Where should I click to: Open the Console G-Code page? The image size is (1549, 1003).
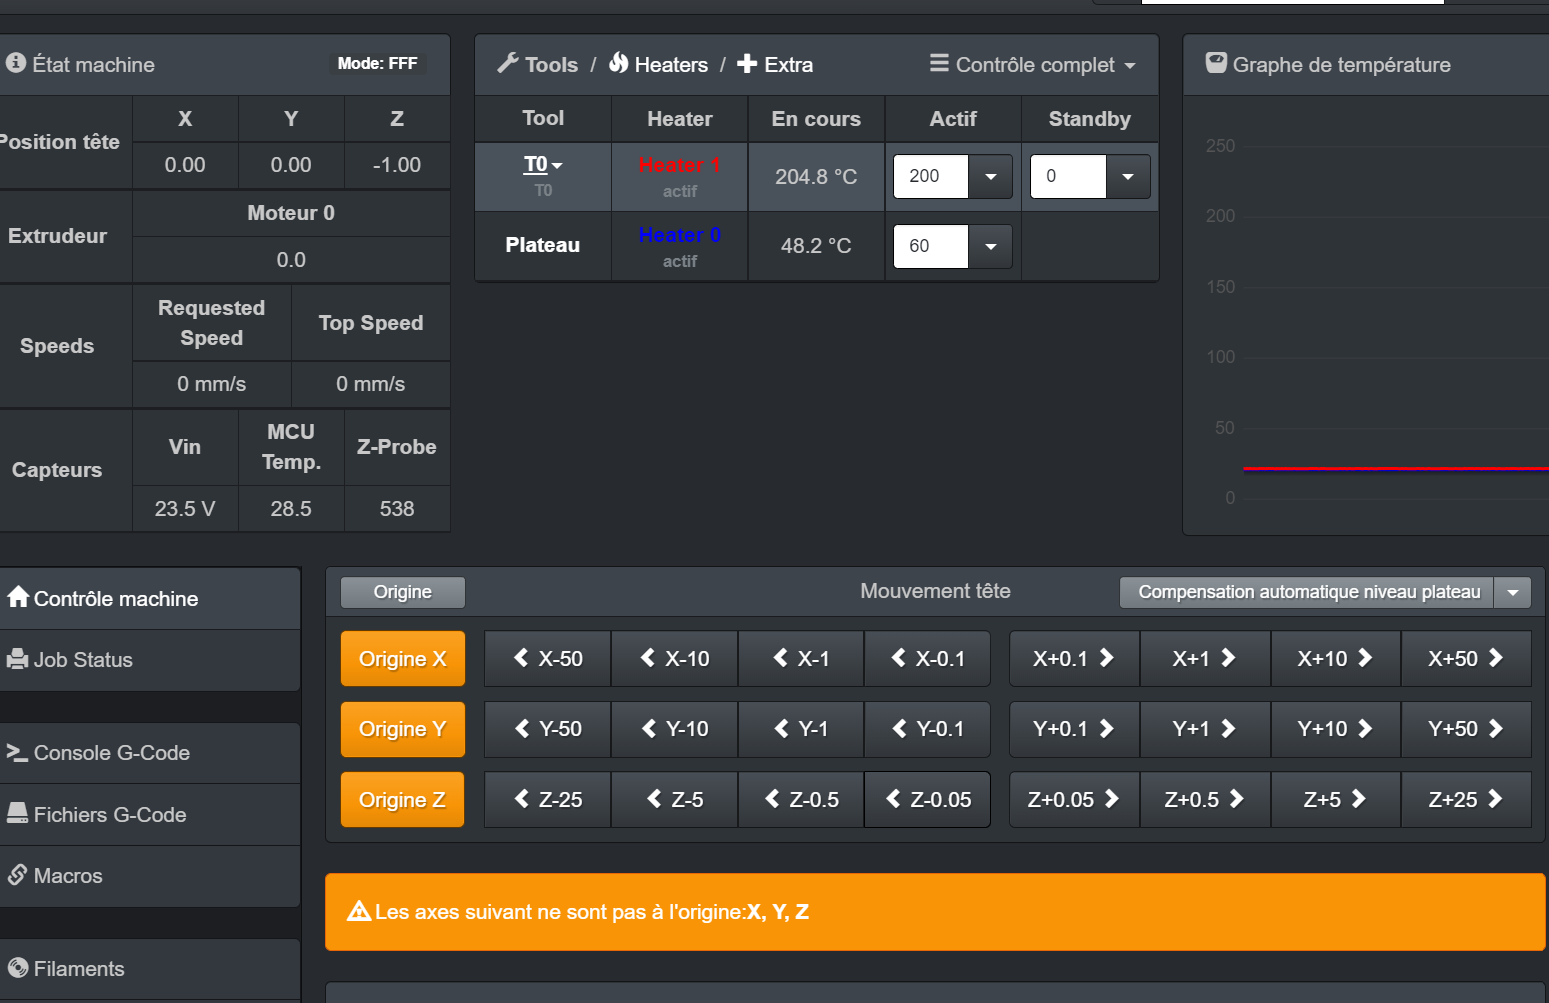[x=150, y=753]
